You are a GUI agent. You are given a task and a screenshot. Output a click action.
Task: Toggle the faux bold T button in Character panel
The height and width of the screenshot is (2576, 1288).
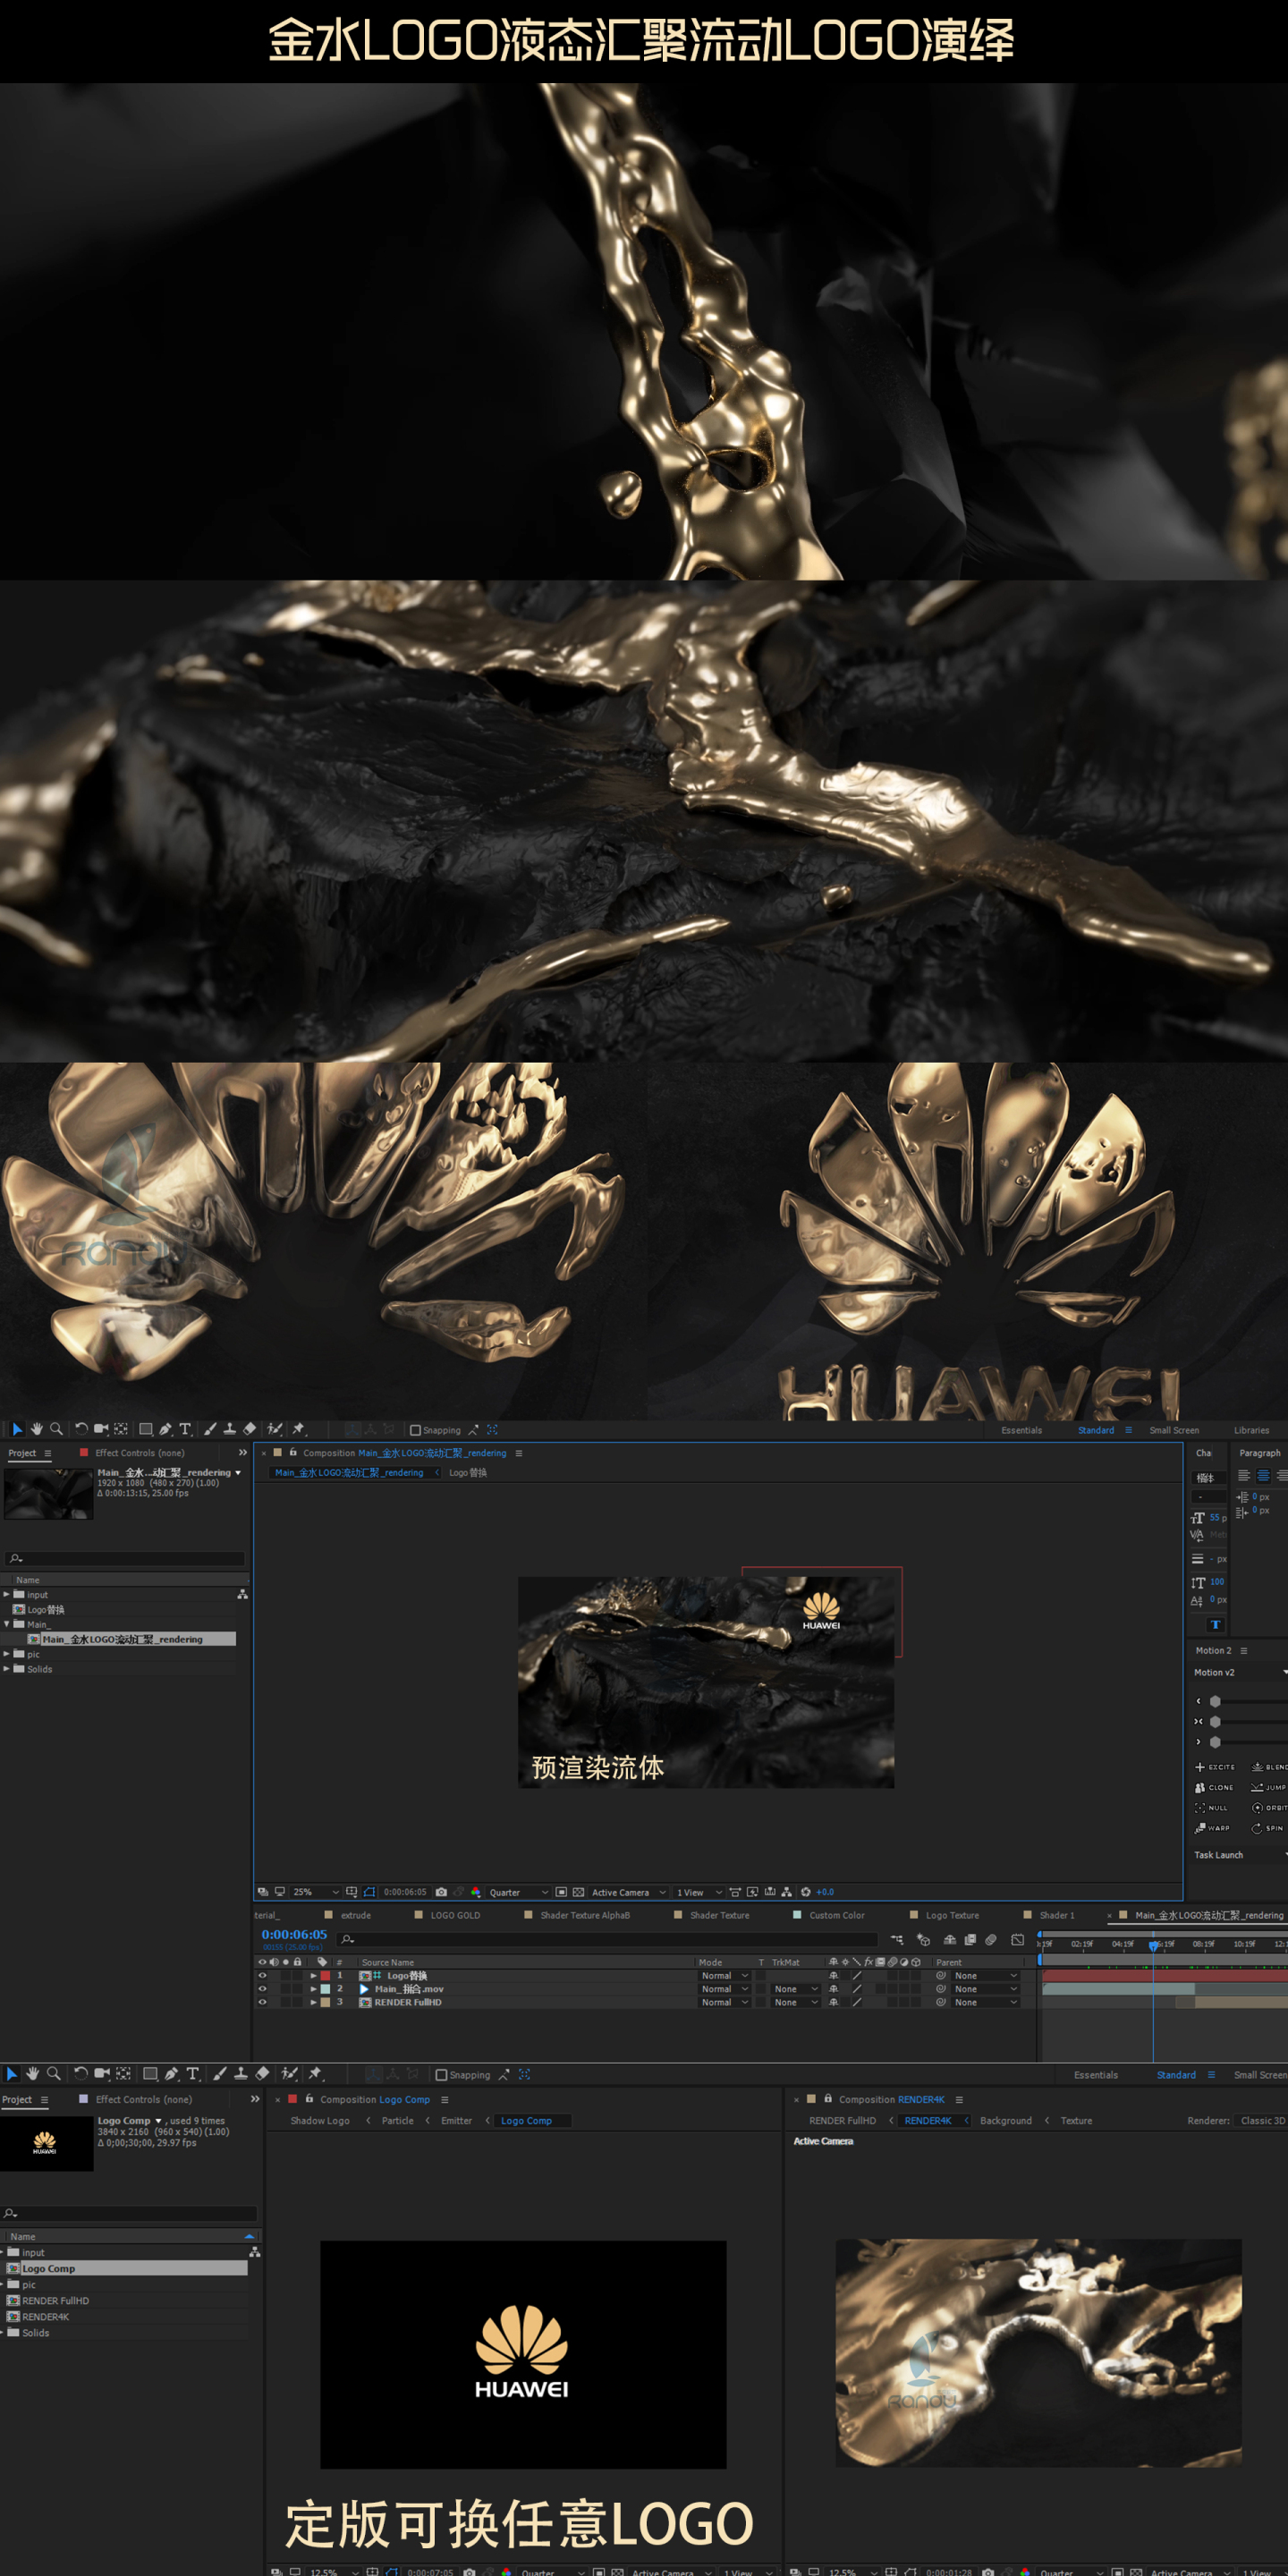1215,1625
